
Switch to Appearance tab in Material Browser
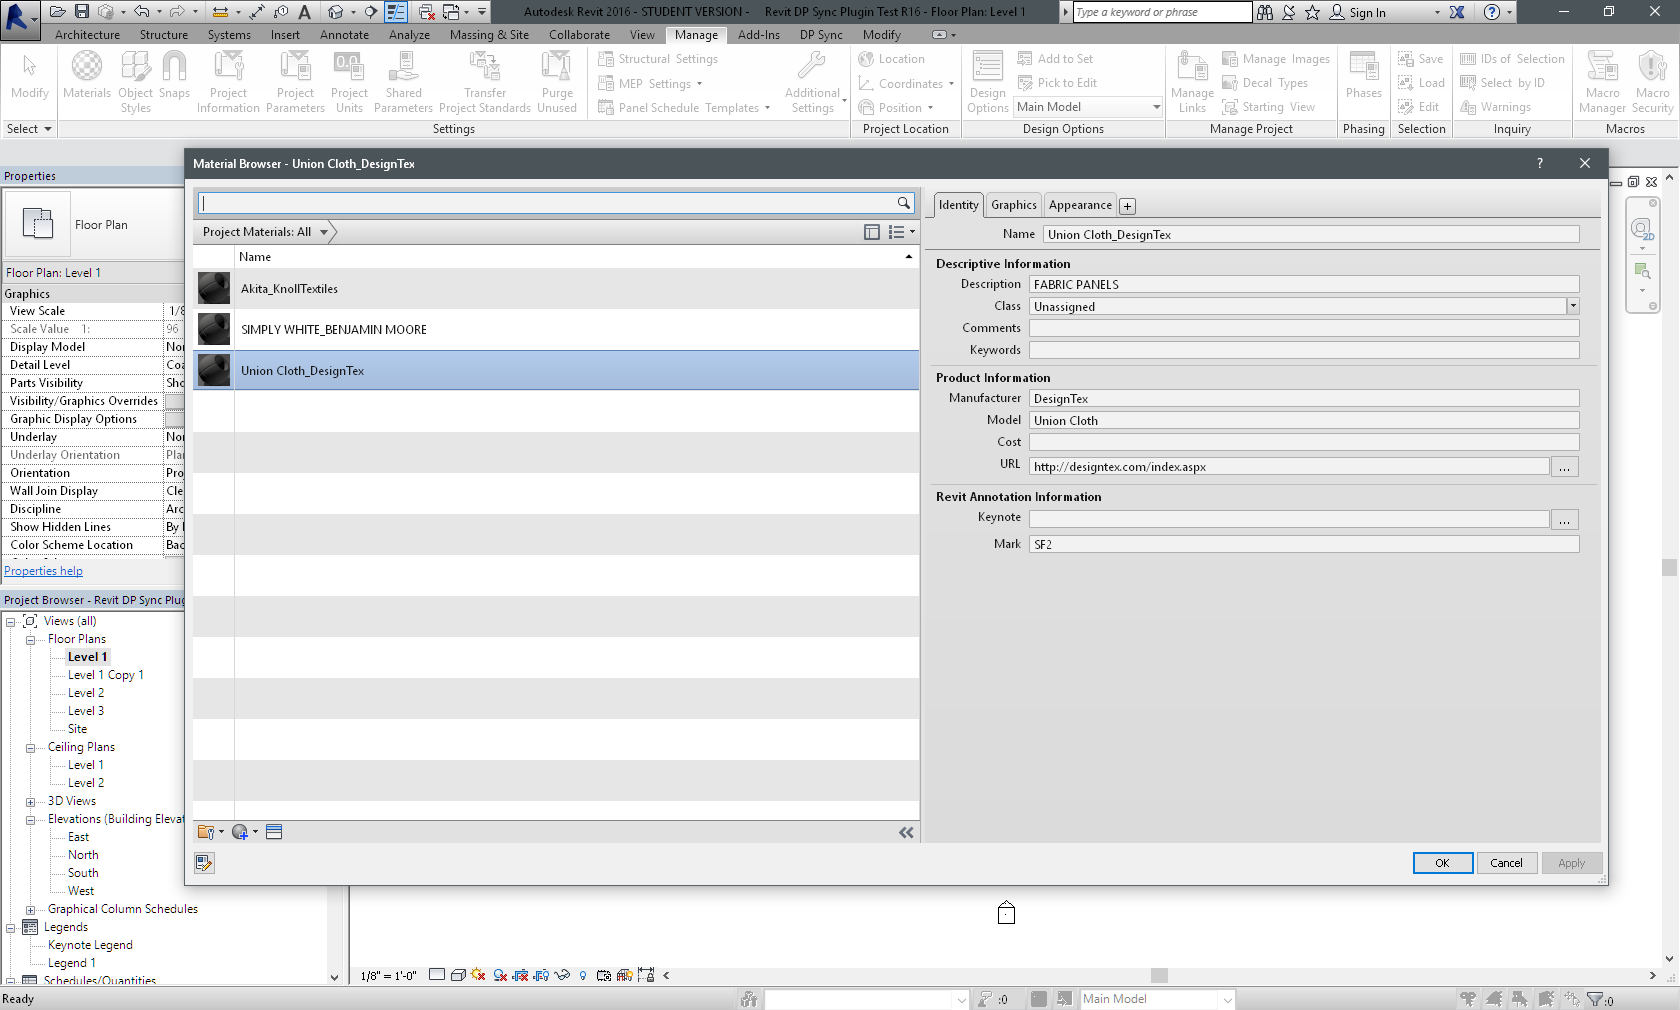click(x=1080, y=205)
